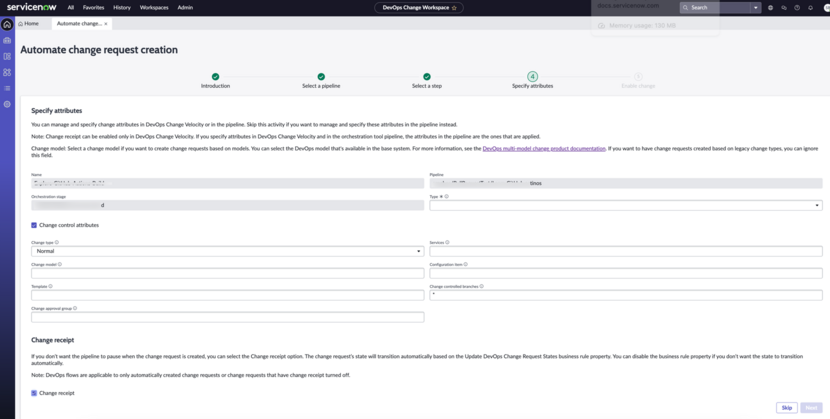830x419 pixels.
Task: Open the dashboard layout sidebar icon
Action: point(7,56)
